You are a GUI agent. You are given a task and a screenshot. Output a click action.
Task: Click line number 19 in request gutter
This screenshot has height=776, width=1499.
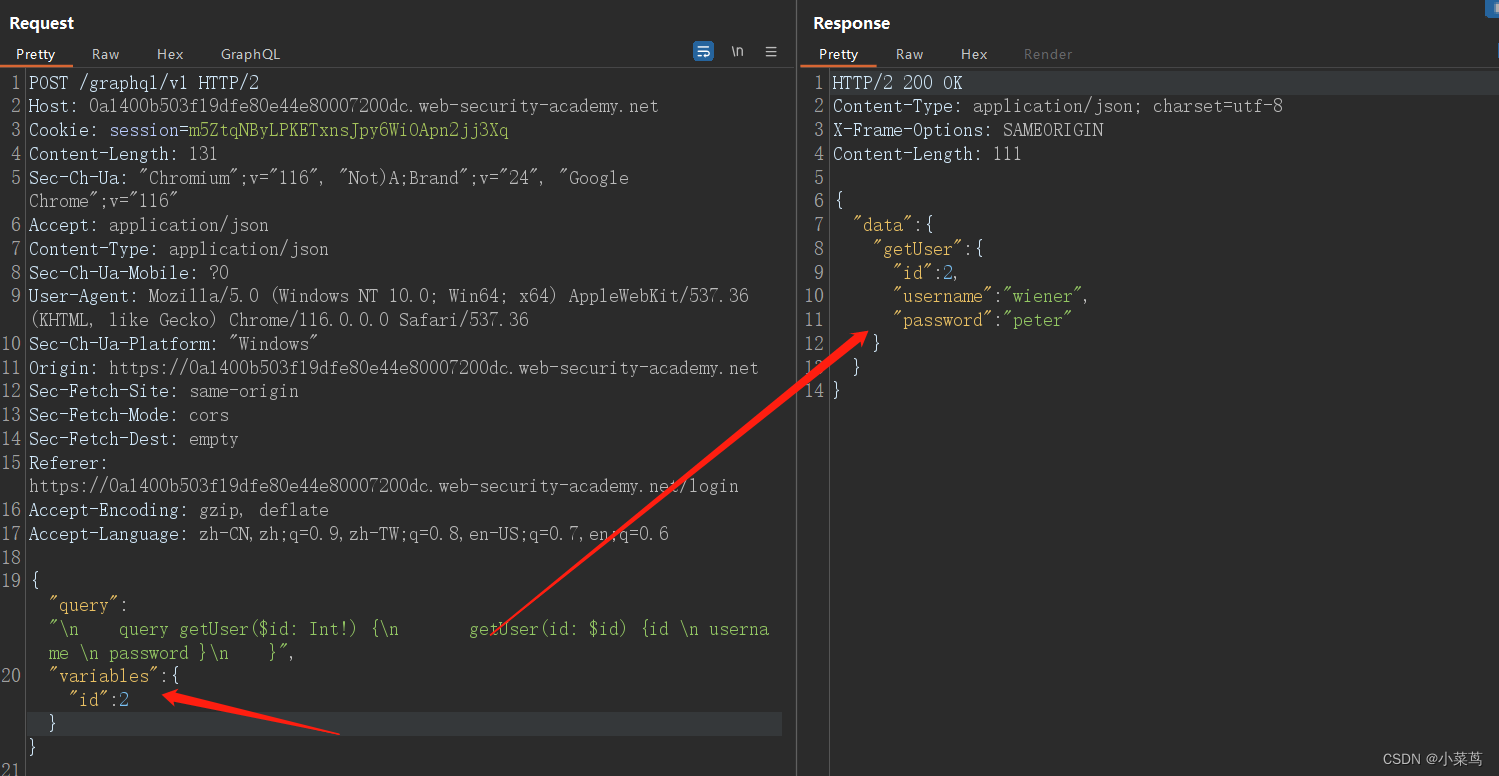coord(12,581)
